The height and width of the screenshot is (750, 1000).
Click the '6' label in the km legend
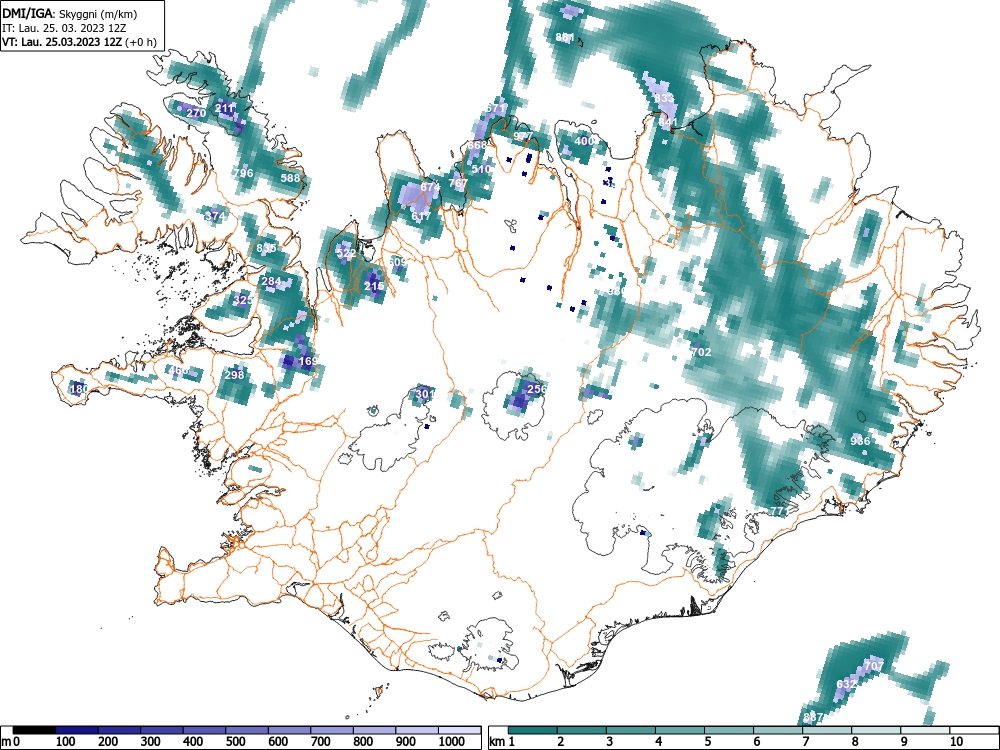(x=756, y=742)
